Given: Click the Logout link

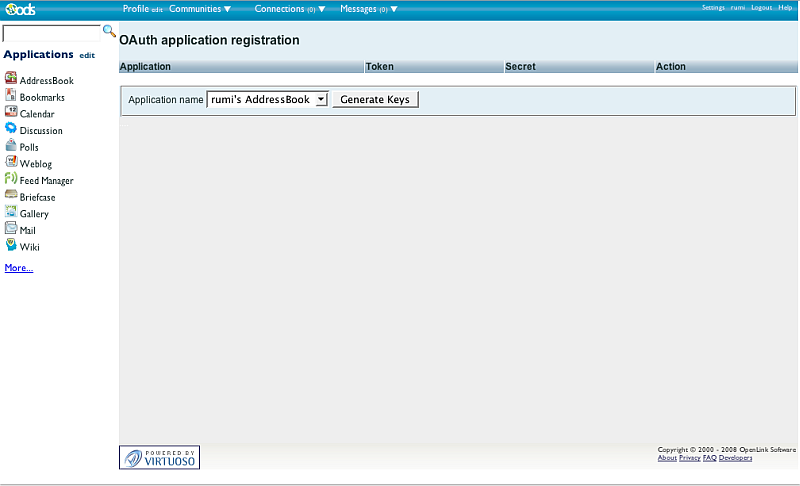Looking at the screenshot, I should click(762, 8).
